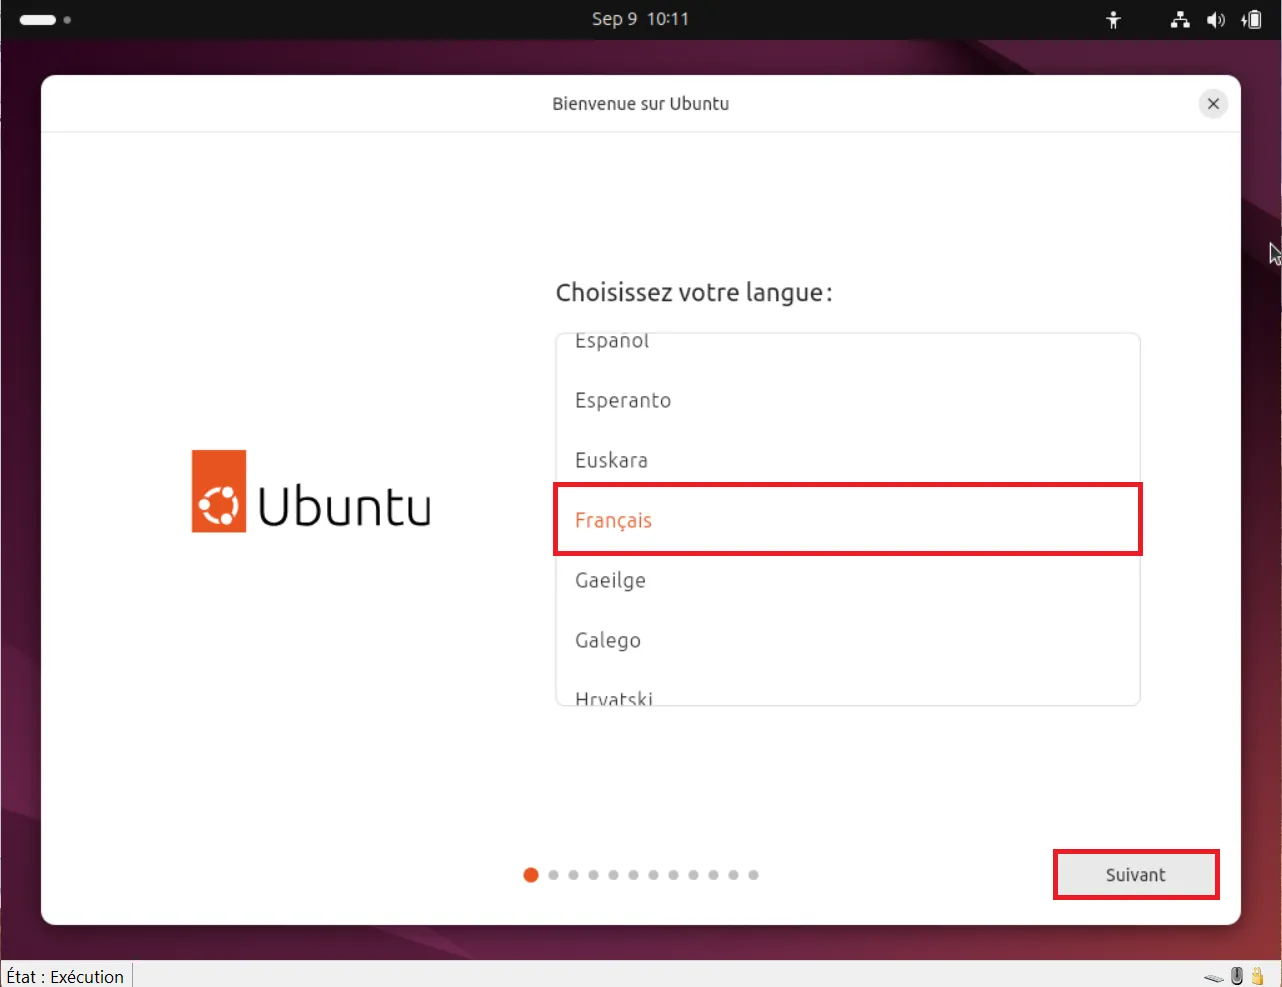Image resolution: width=1282 pixels, height=987 pixels.
Task: Open the accessibility menu in top bar
Action: 1113,20
